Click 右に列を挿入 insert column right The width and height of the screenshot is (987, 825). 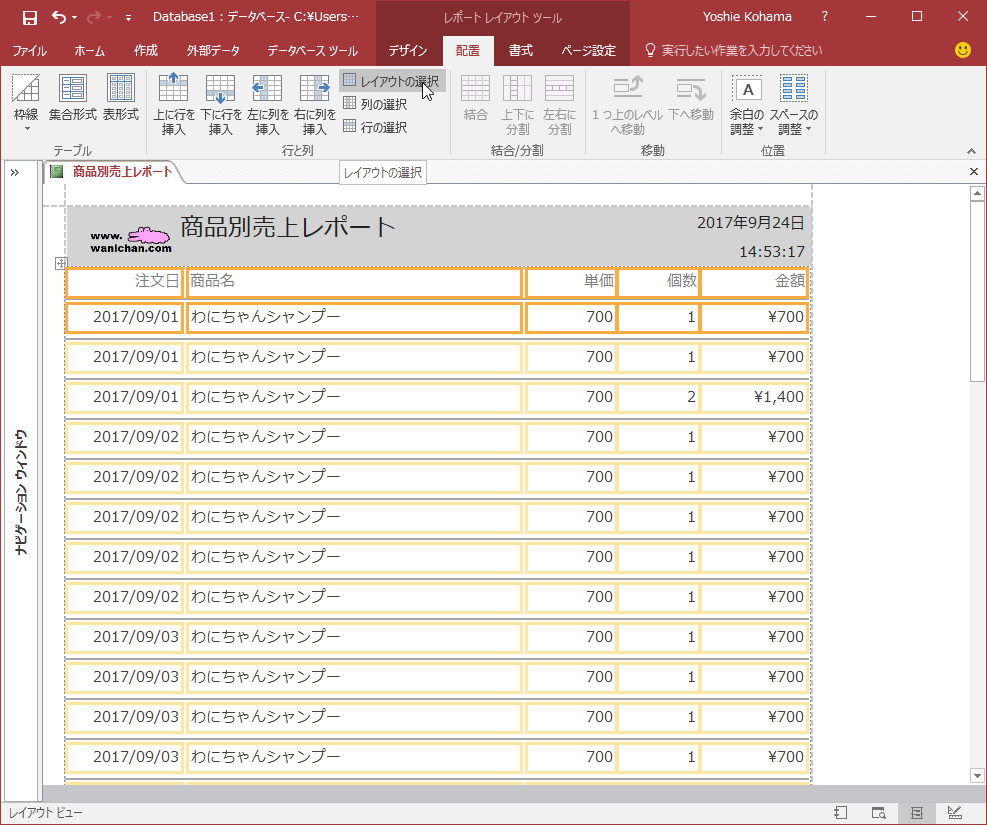[x=315, y=104]
